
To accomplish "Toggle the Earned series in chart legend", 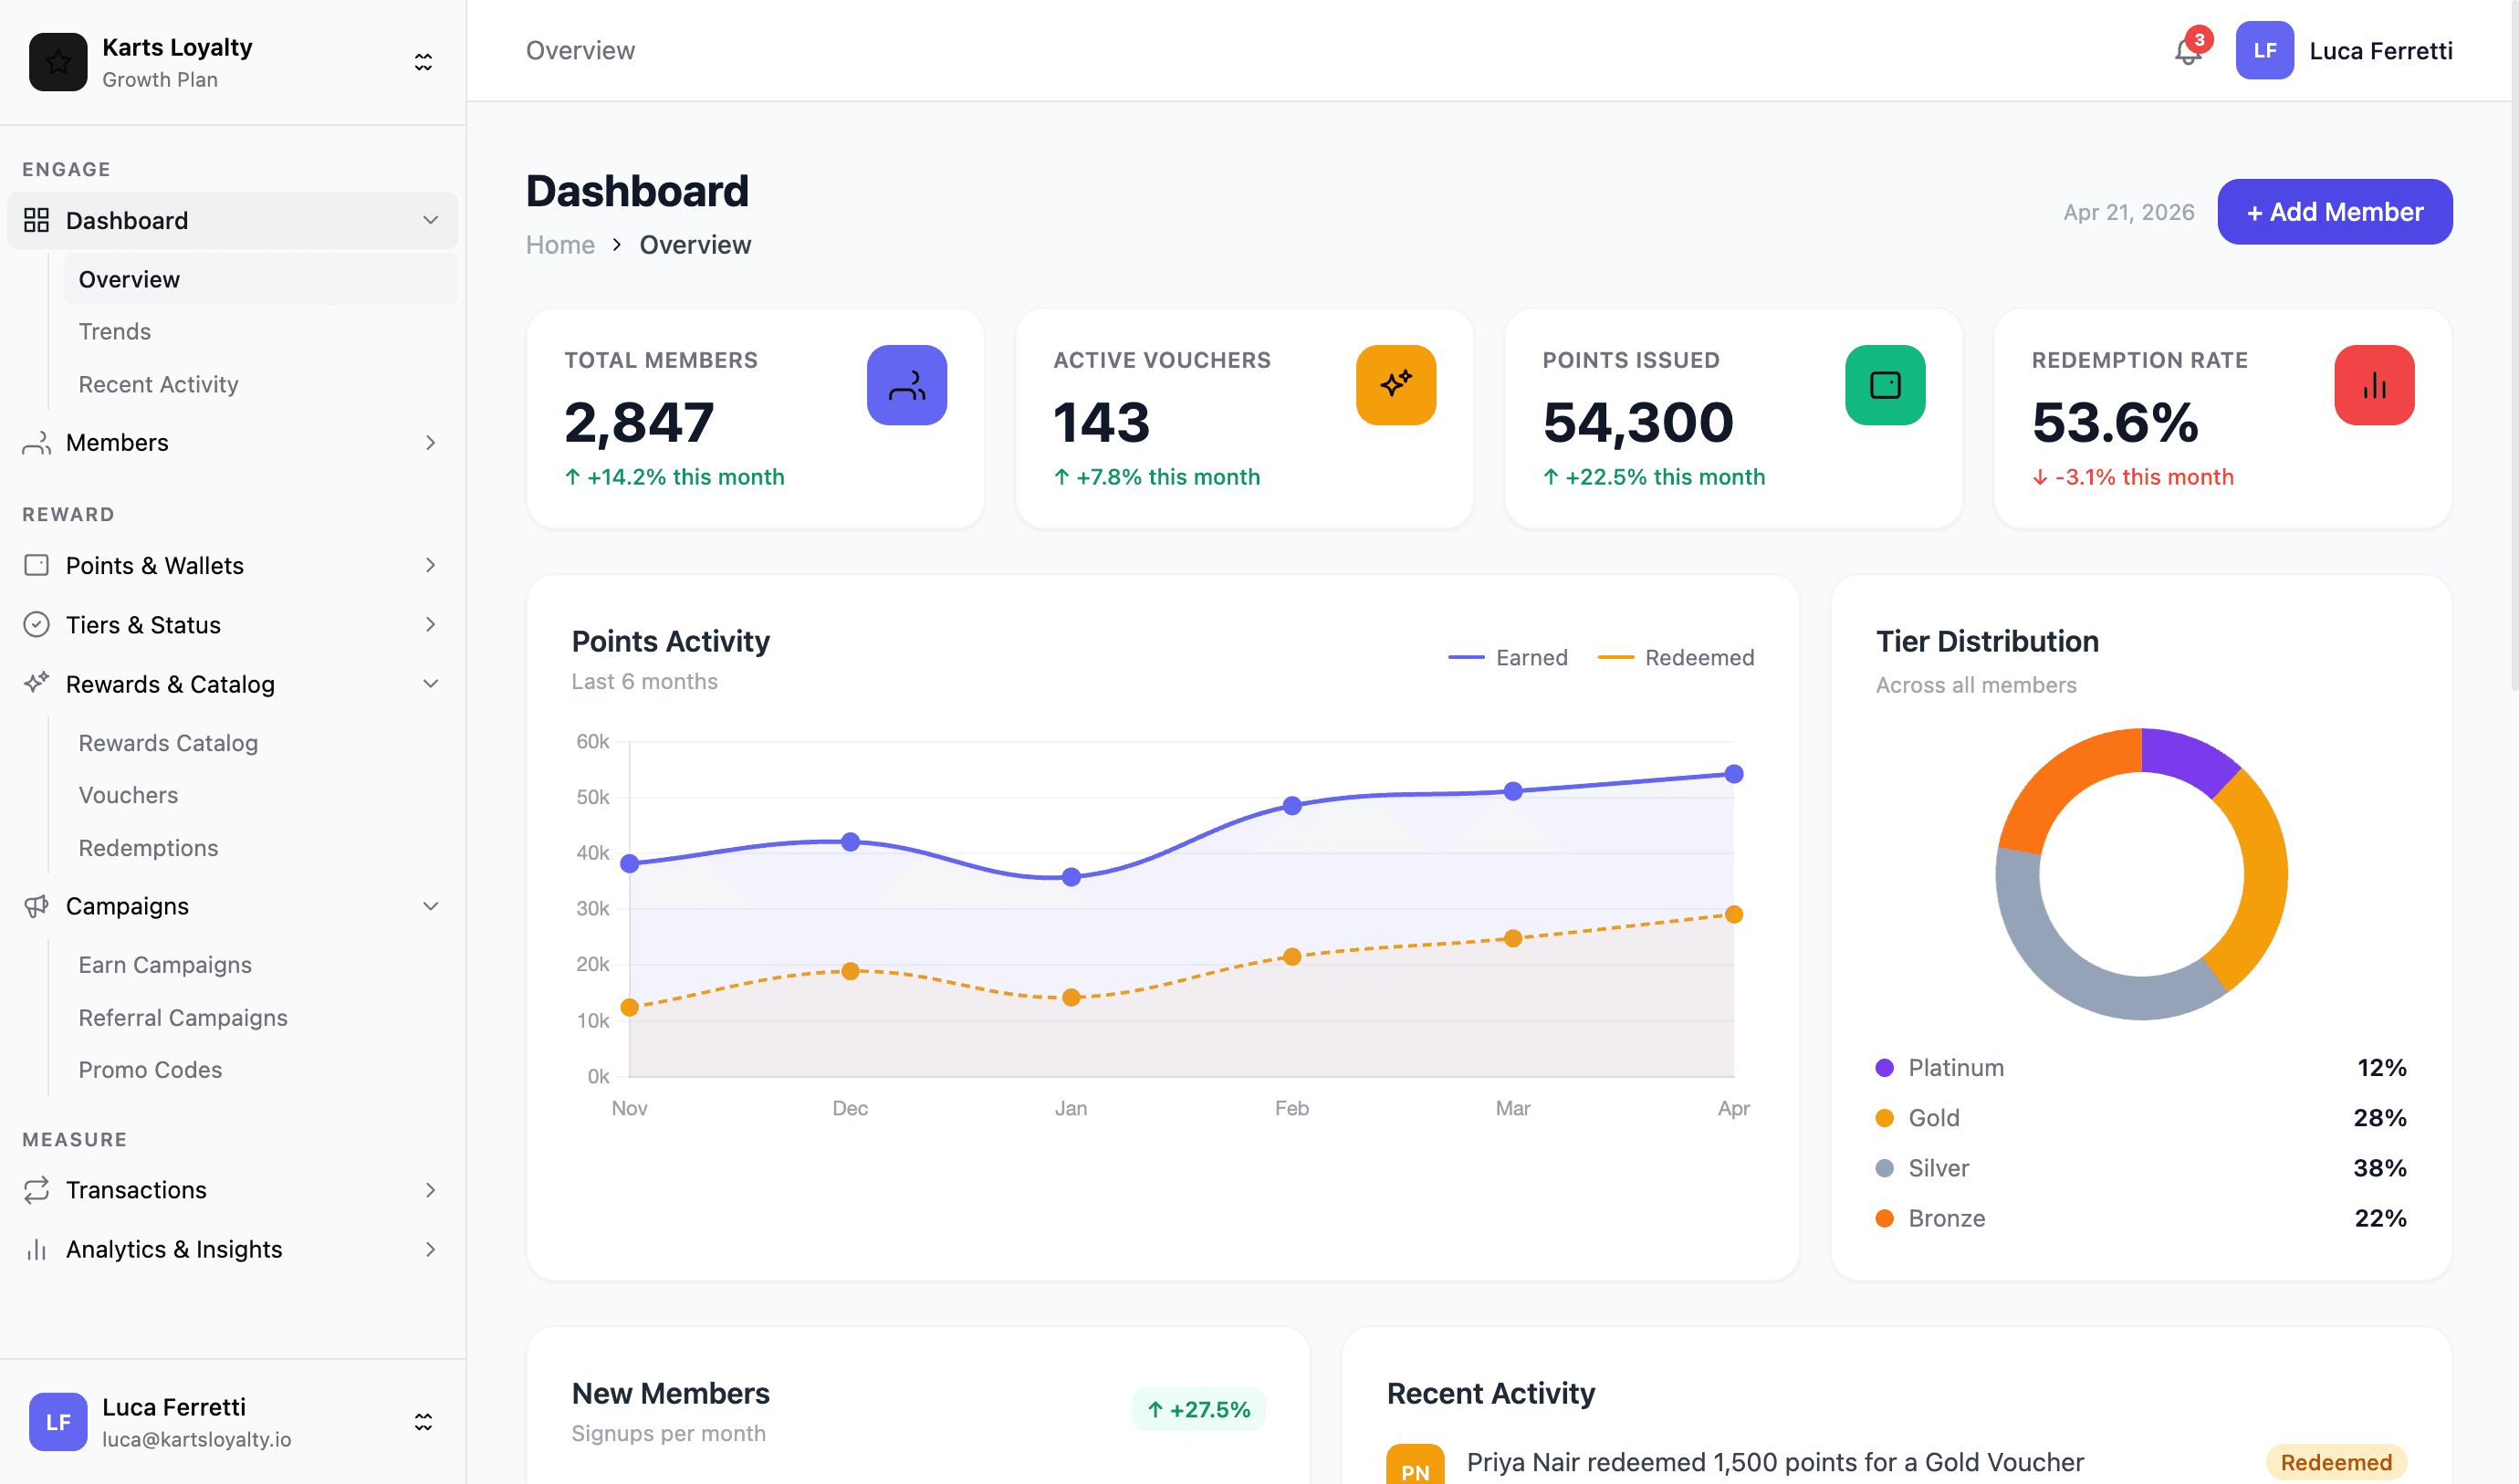I will click(1509, 658).
